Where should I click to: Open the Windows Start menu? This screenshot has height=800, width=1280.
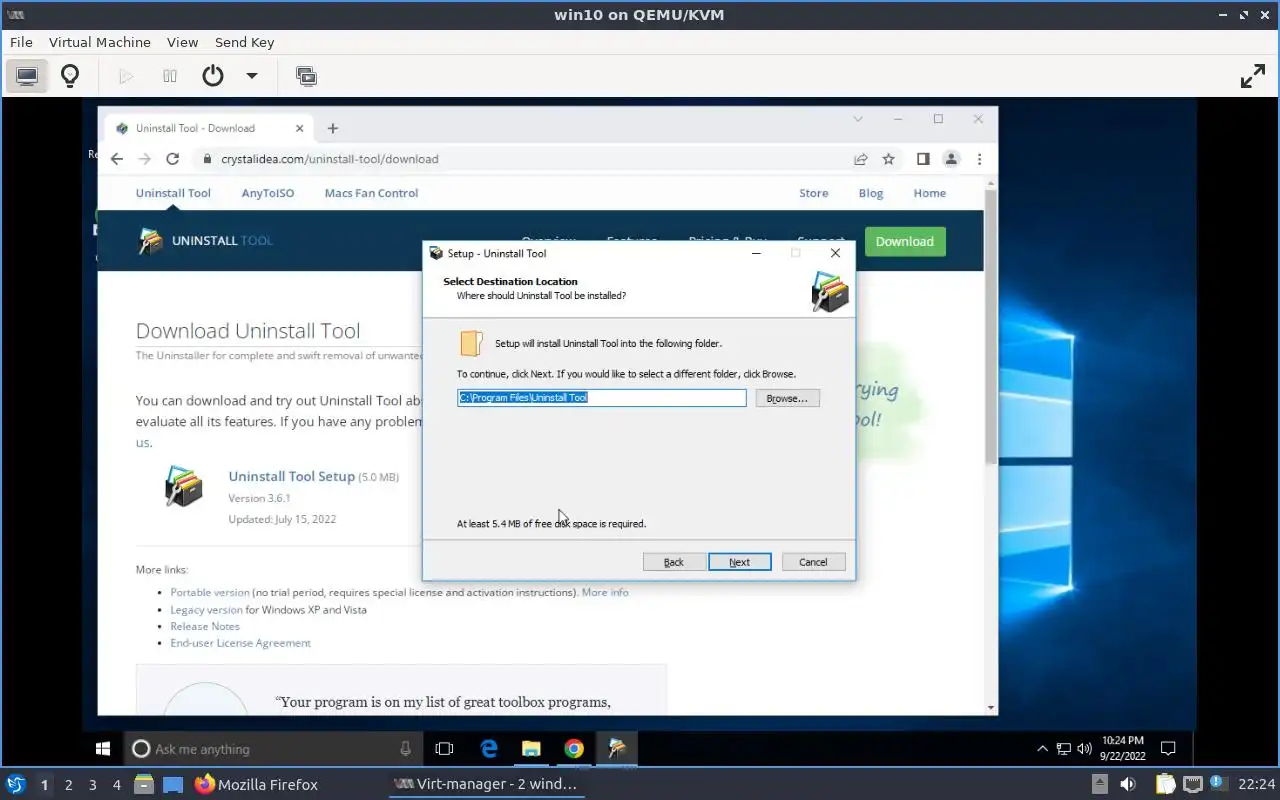(x=102, y=748)
